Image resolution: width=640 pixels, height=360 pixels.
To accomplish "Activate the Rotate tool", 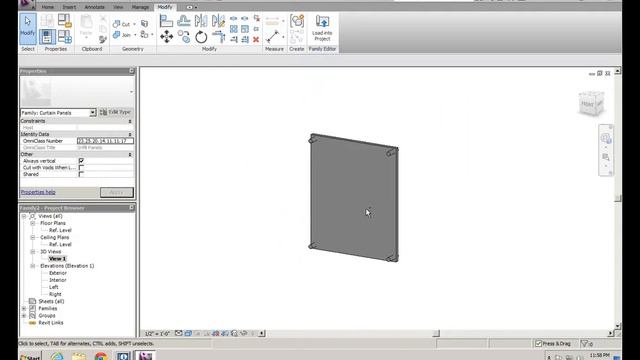I will click(201, 37).
